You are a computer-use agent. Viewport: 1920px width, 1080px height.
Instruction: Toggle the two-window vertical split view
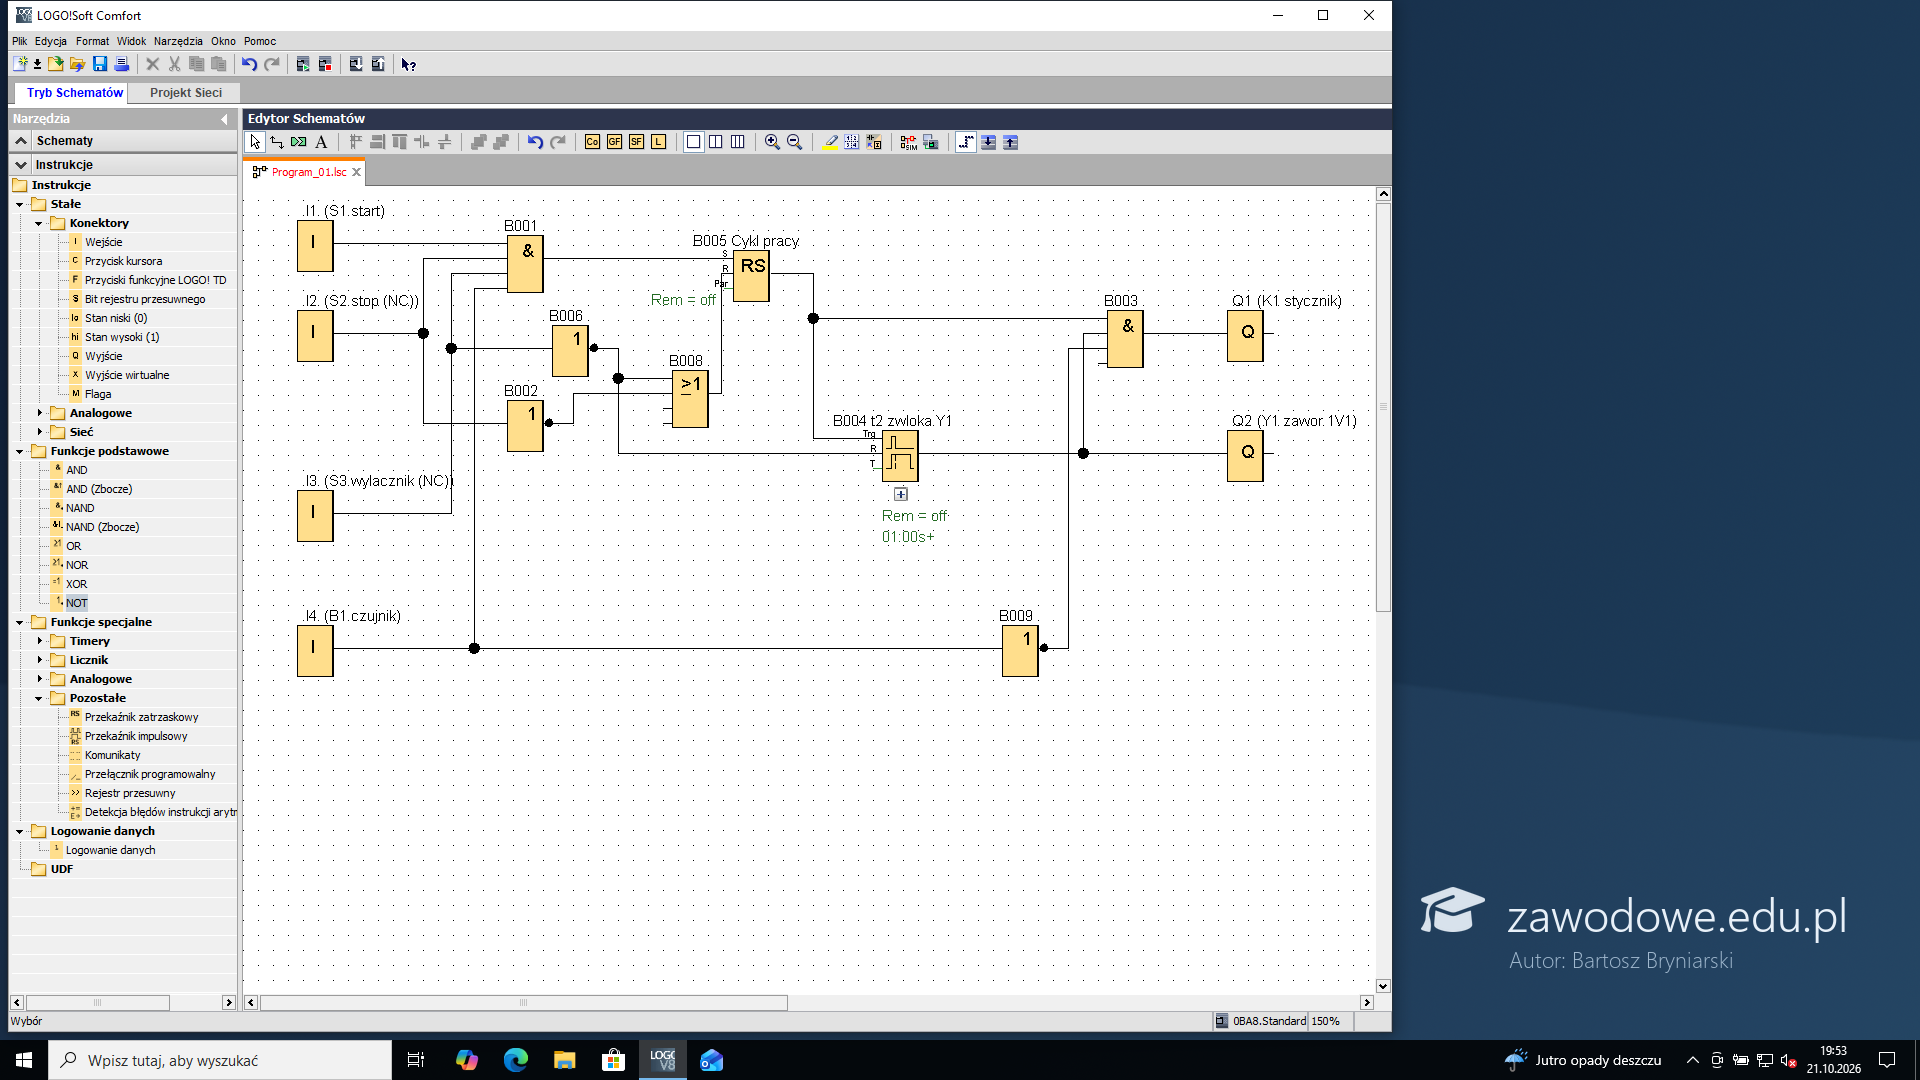point(715,142)
